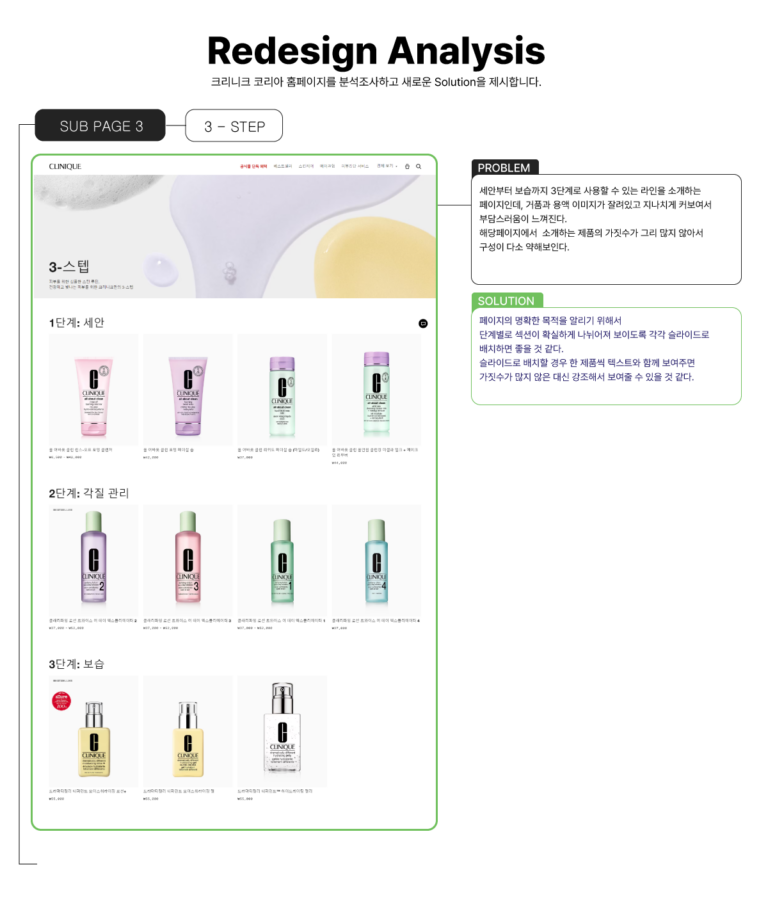The height and width of the screenshot is (914, 768).
Task: Click the SUB PAGE 3 dark label
Action: tap(100, 125)
